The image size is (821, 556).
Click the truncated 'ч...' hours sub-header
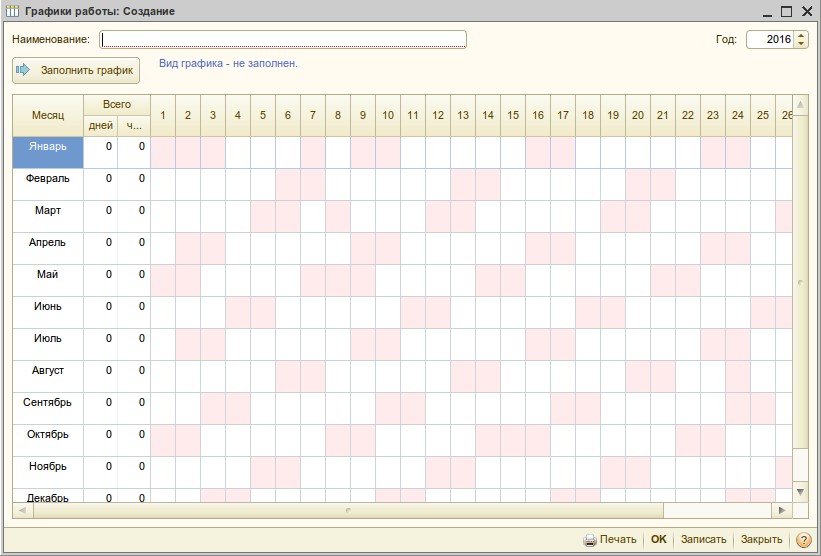(134, 126)
